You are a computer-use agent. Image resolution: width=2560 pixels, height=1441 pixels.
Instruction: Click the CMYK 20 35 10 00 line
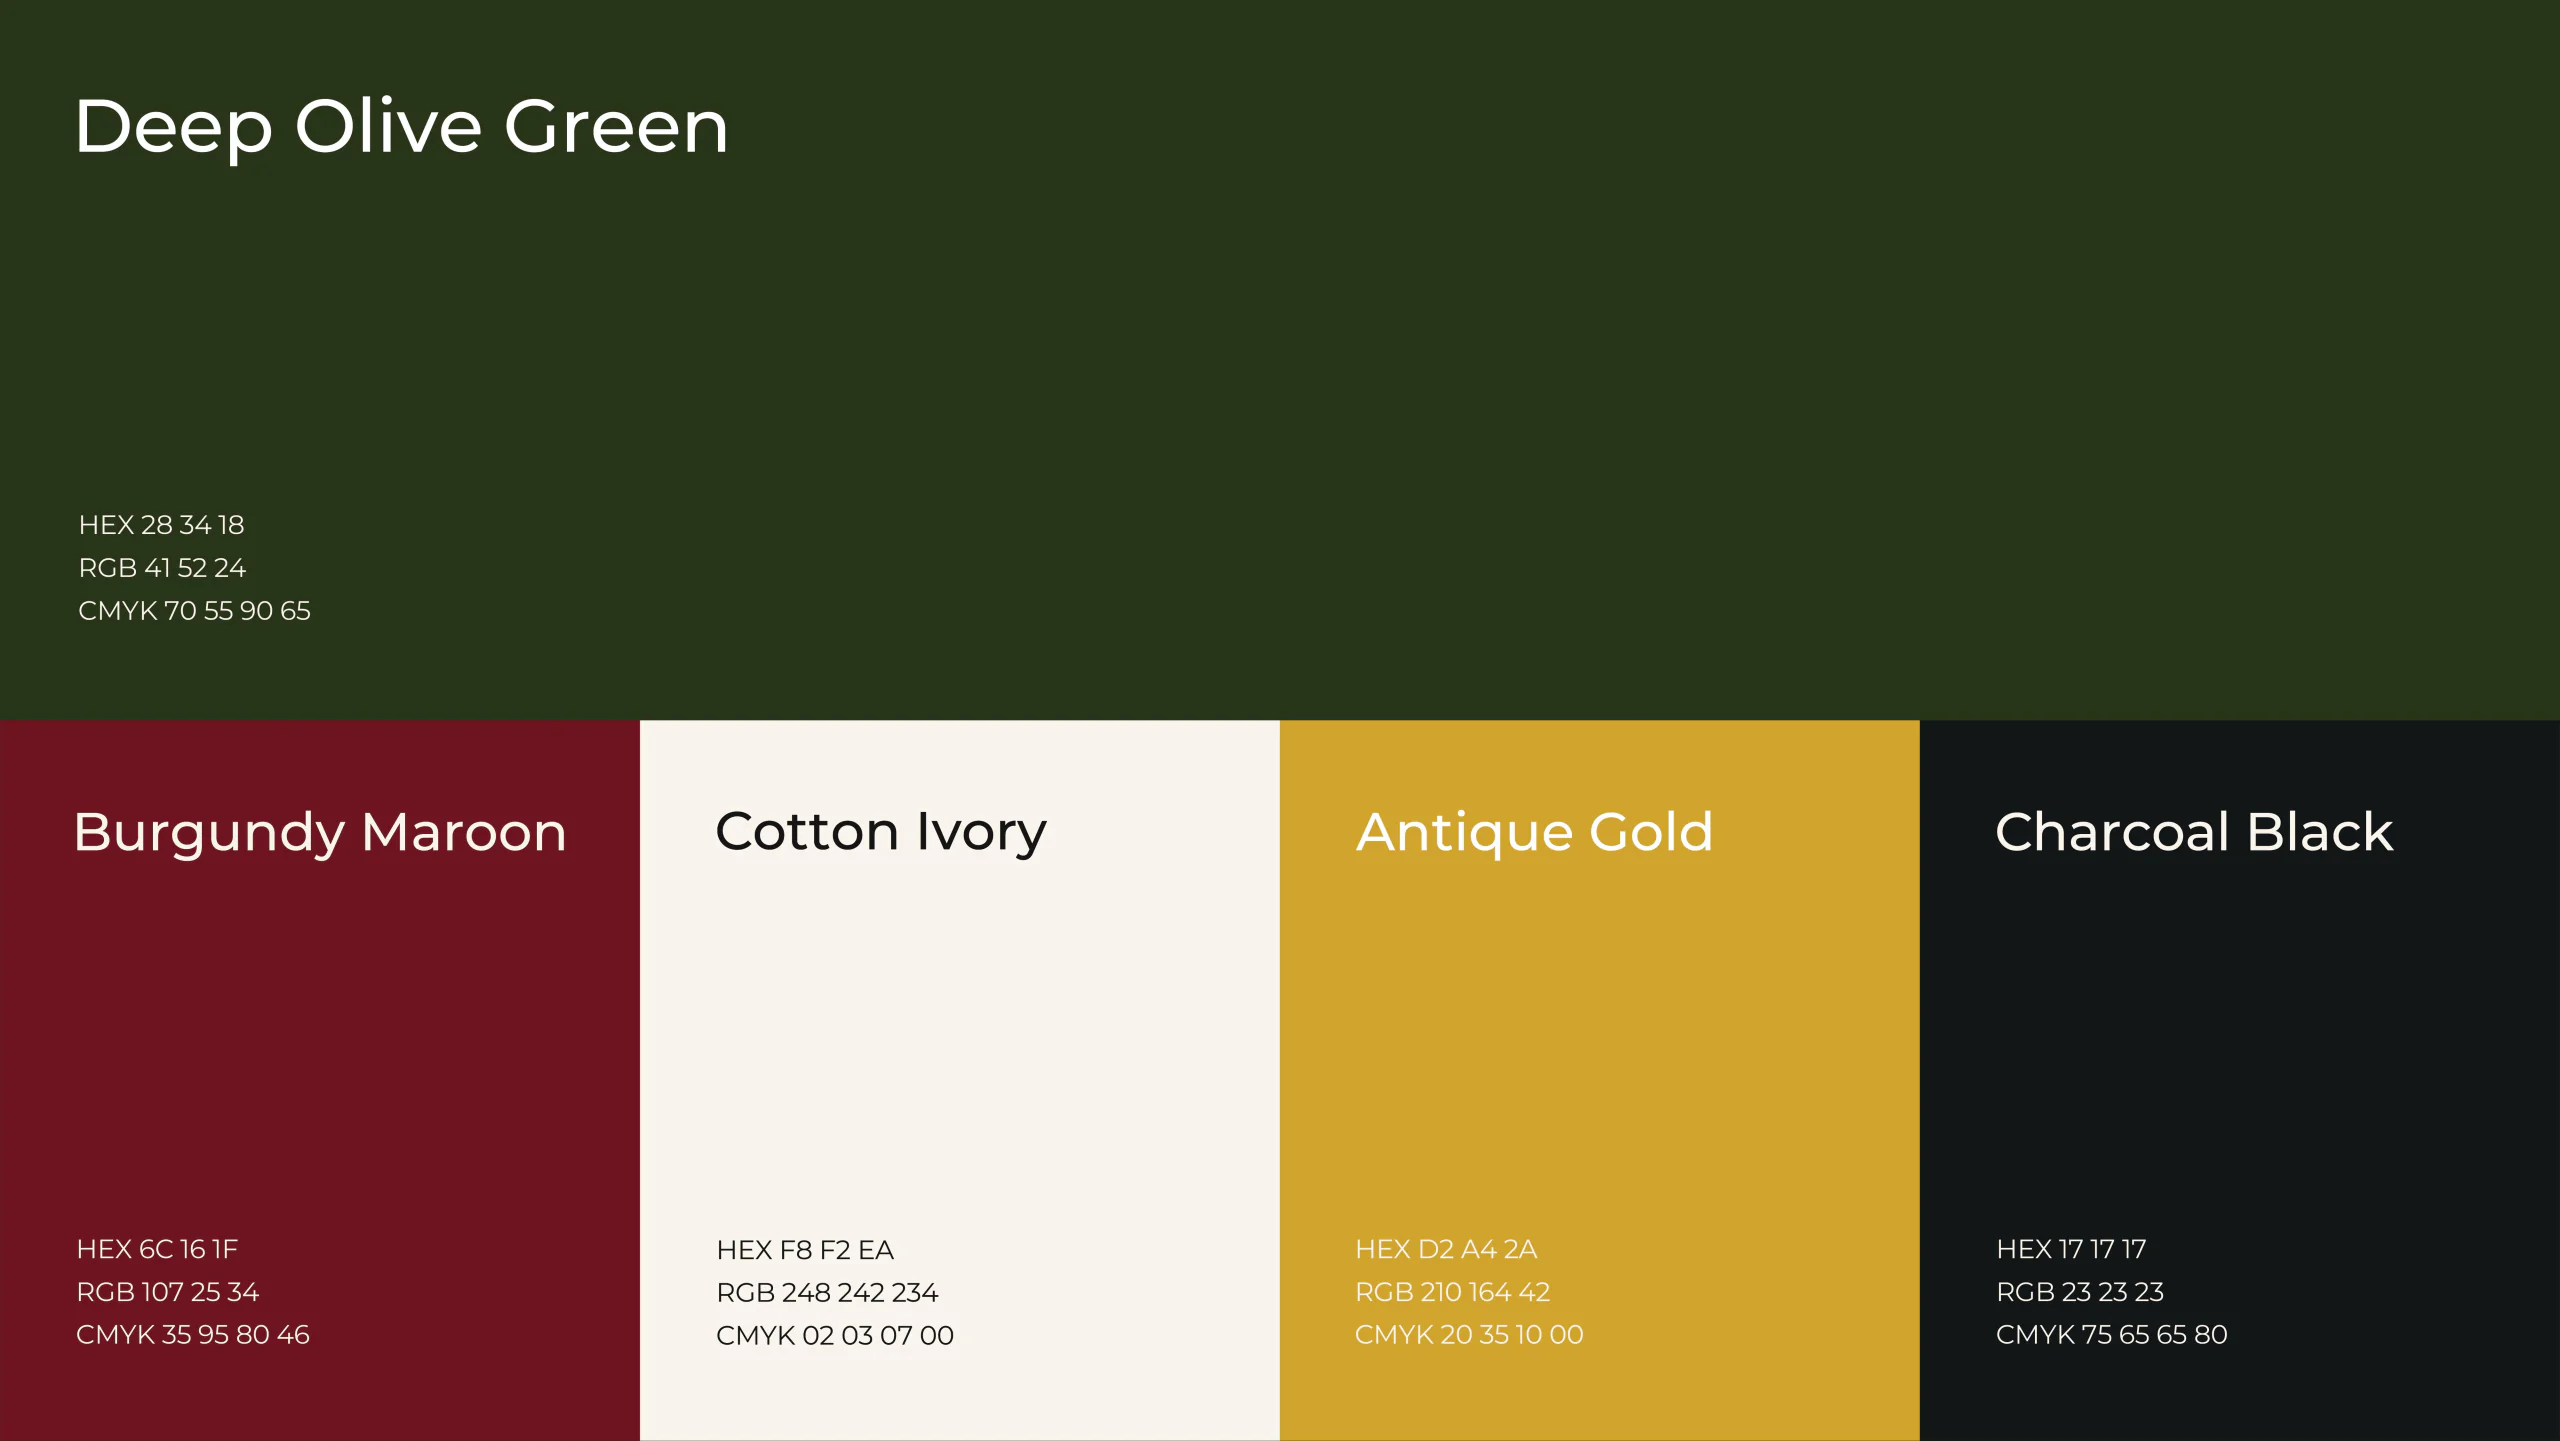click(1469, 1335)
